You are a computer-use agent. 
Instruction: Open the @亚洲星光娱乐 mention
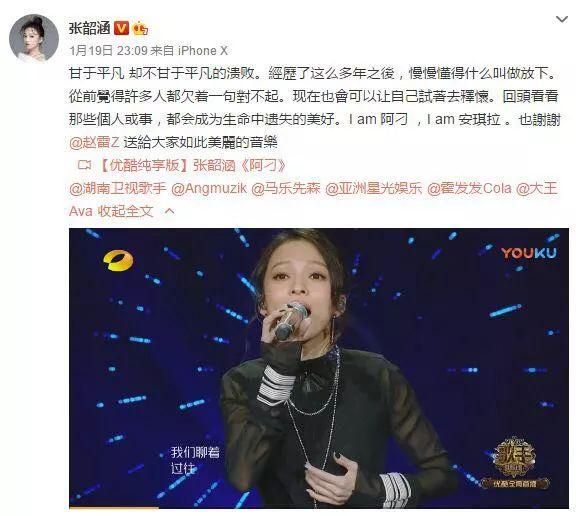pos(374,188)
